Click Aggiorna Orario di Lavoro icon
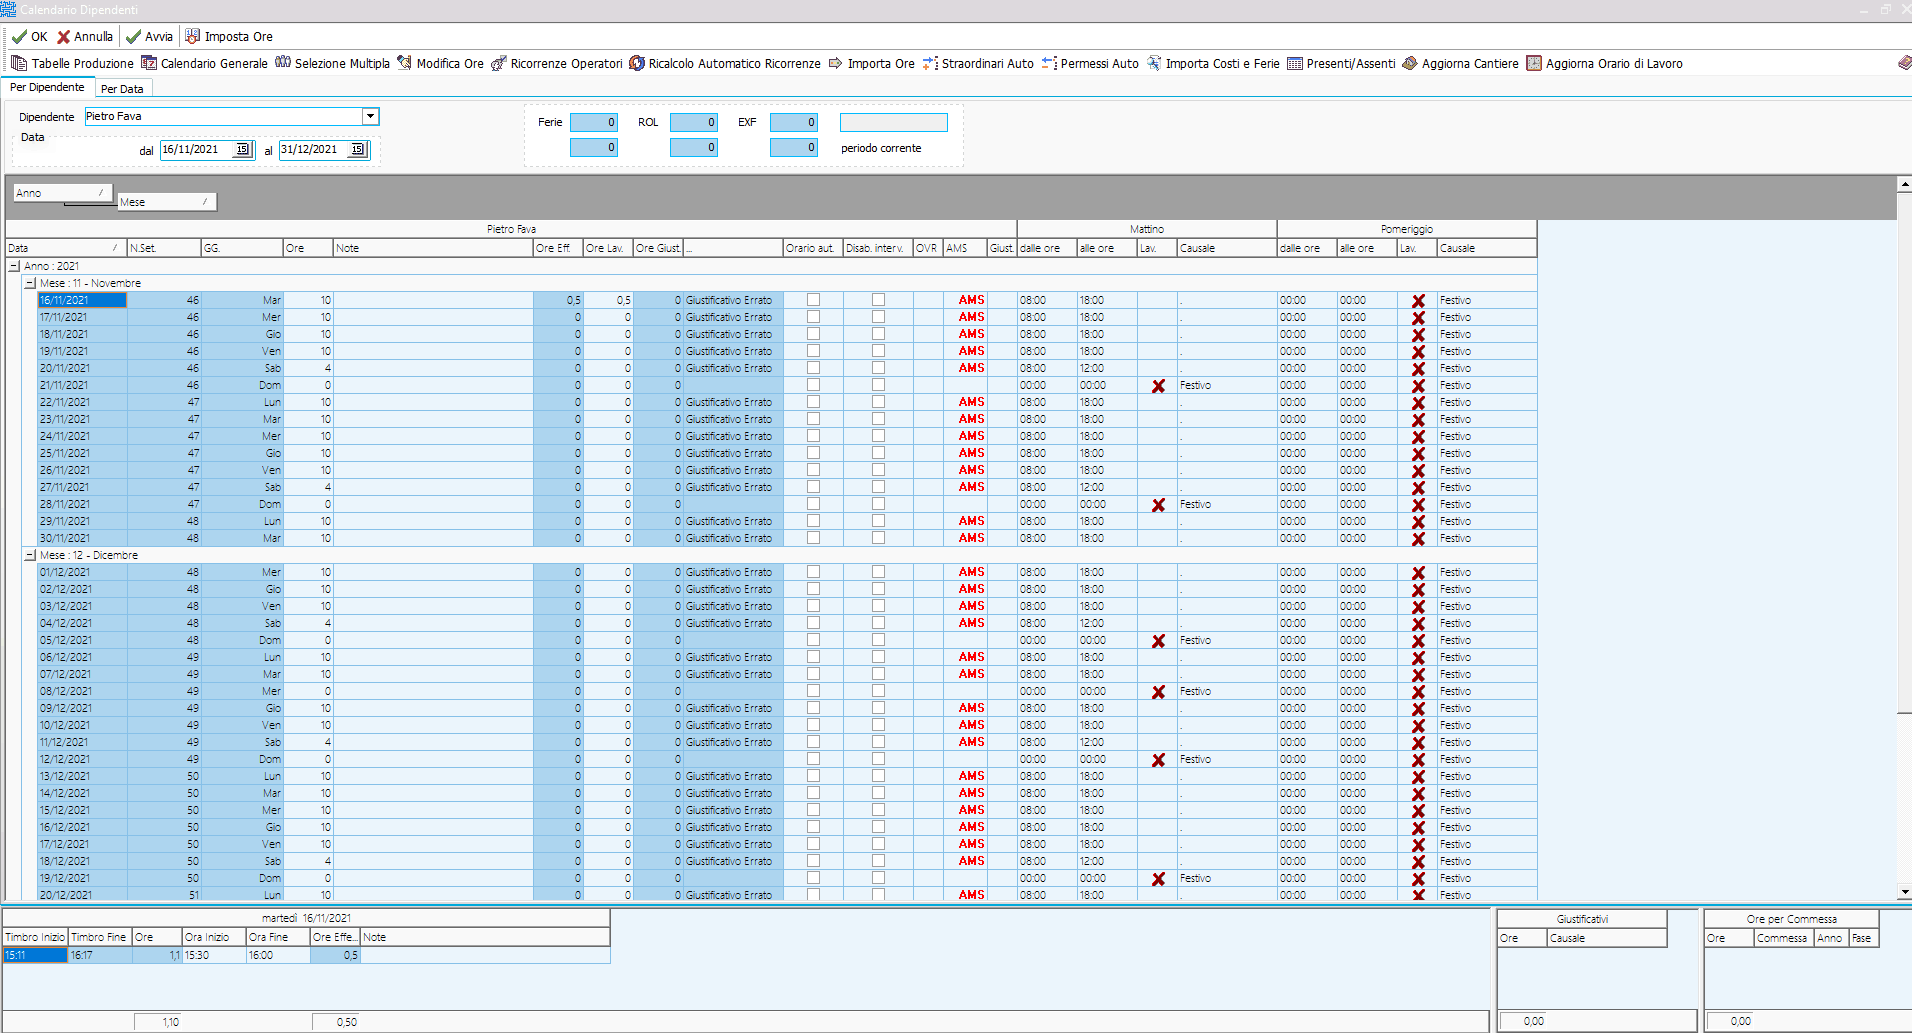 click(x=1534, y=63)
